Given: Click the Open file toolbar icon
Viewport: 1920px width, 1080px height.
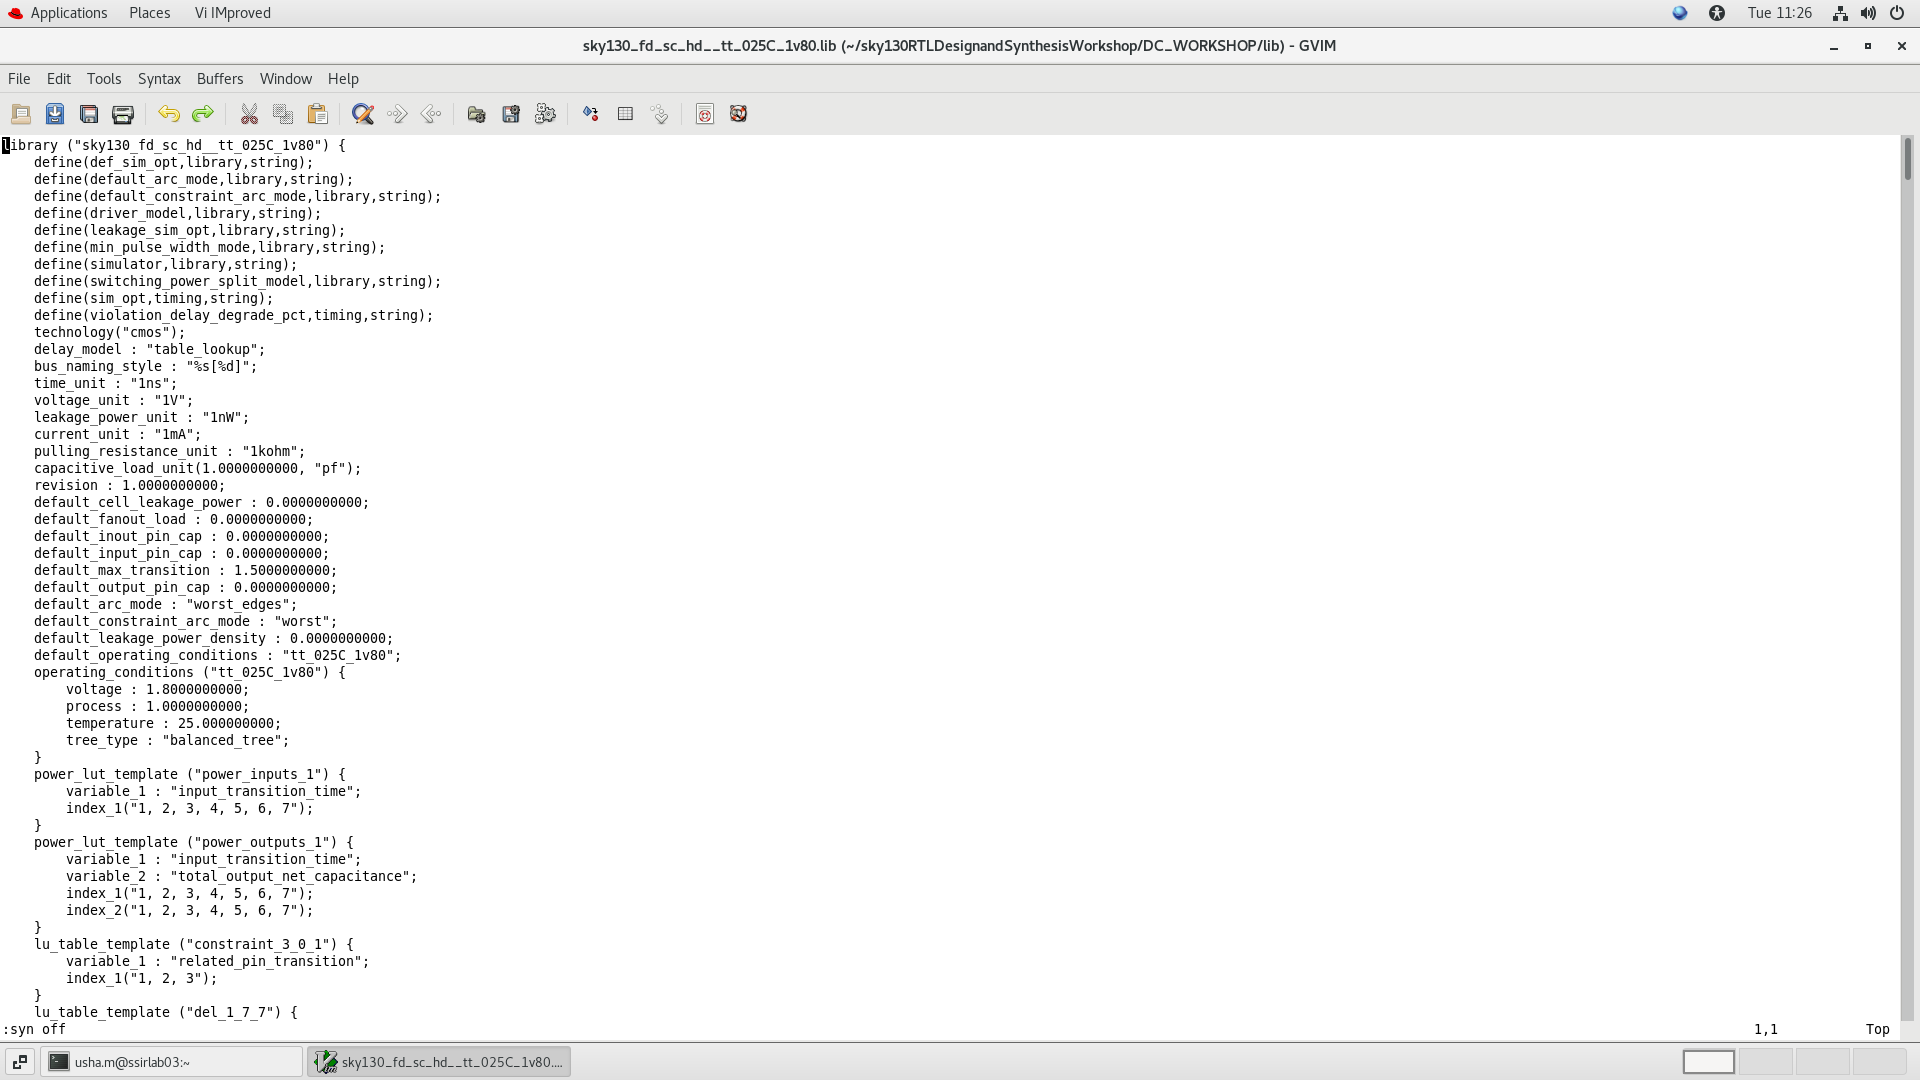Looking at the screenshot, I should pos(21,114).
